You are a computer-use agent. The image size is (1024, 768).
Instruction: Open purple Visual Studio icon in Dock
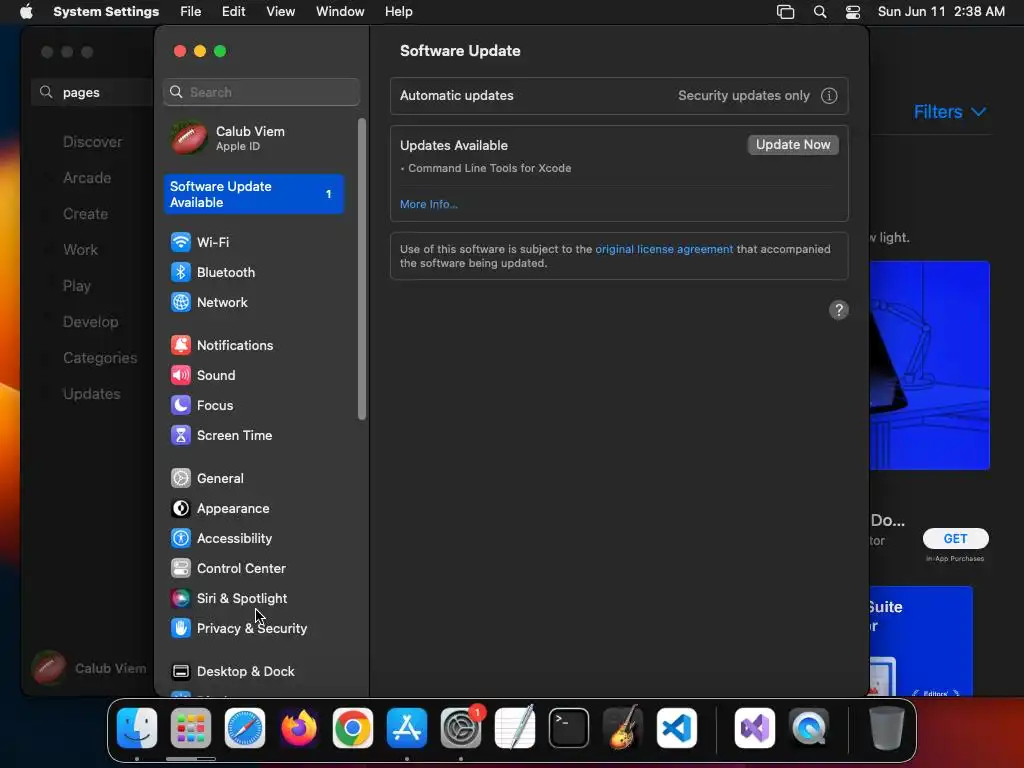point(755,728)
